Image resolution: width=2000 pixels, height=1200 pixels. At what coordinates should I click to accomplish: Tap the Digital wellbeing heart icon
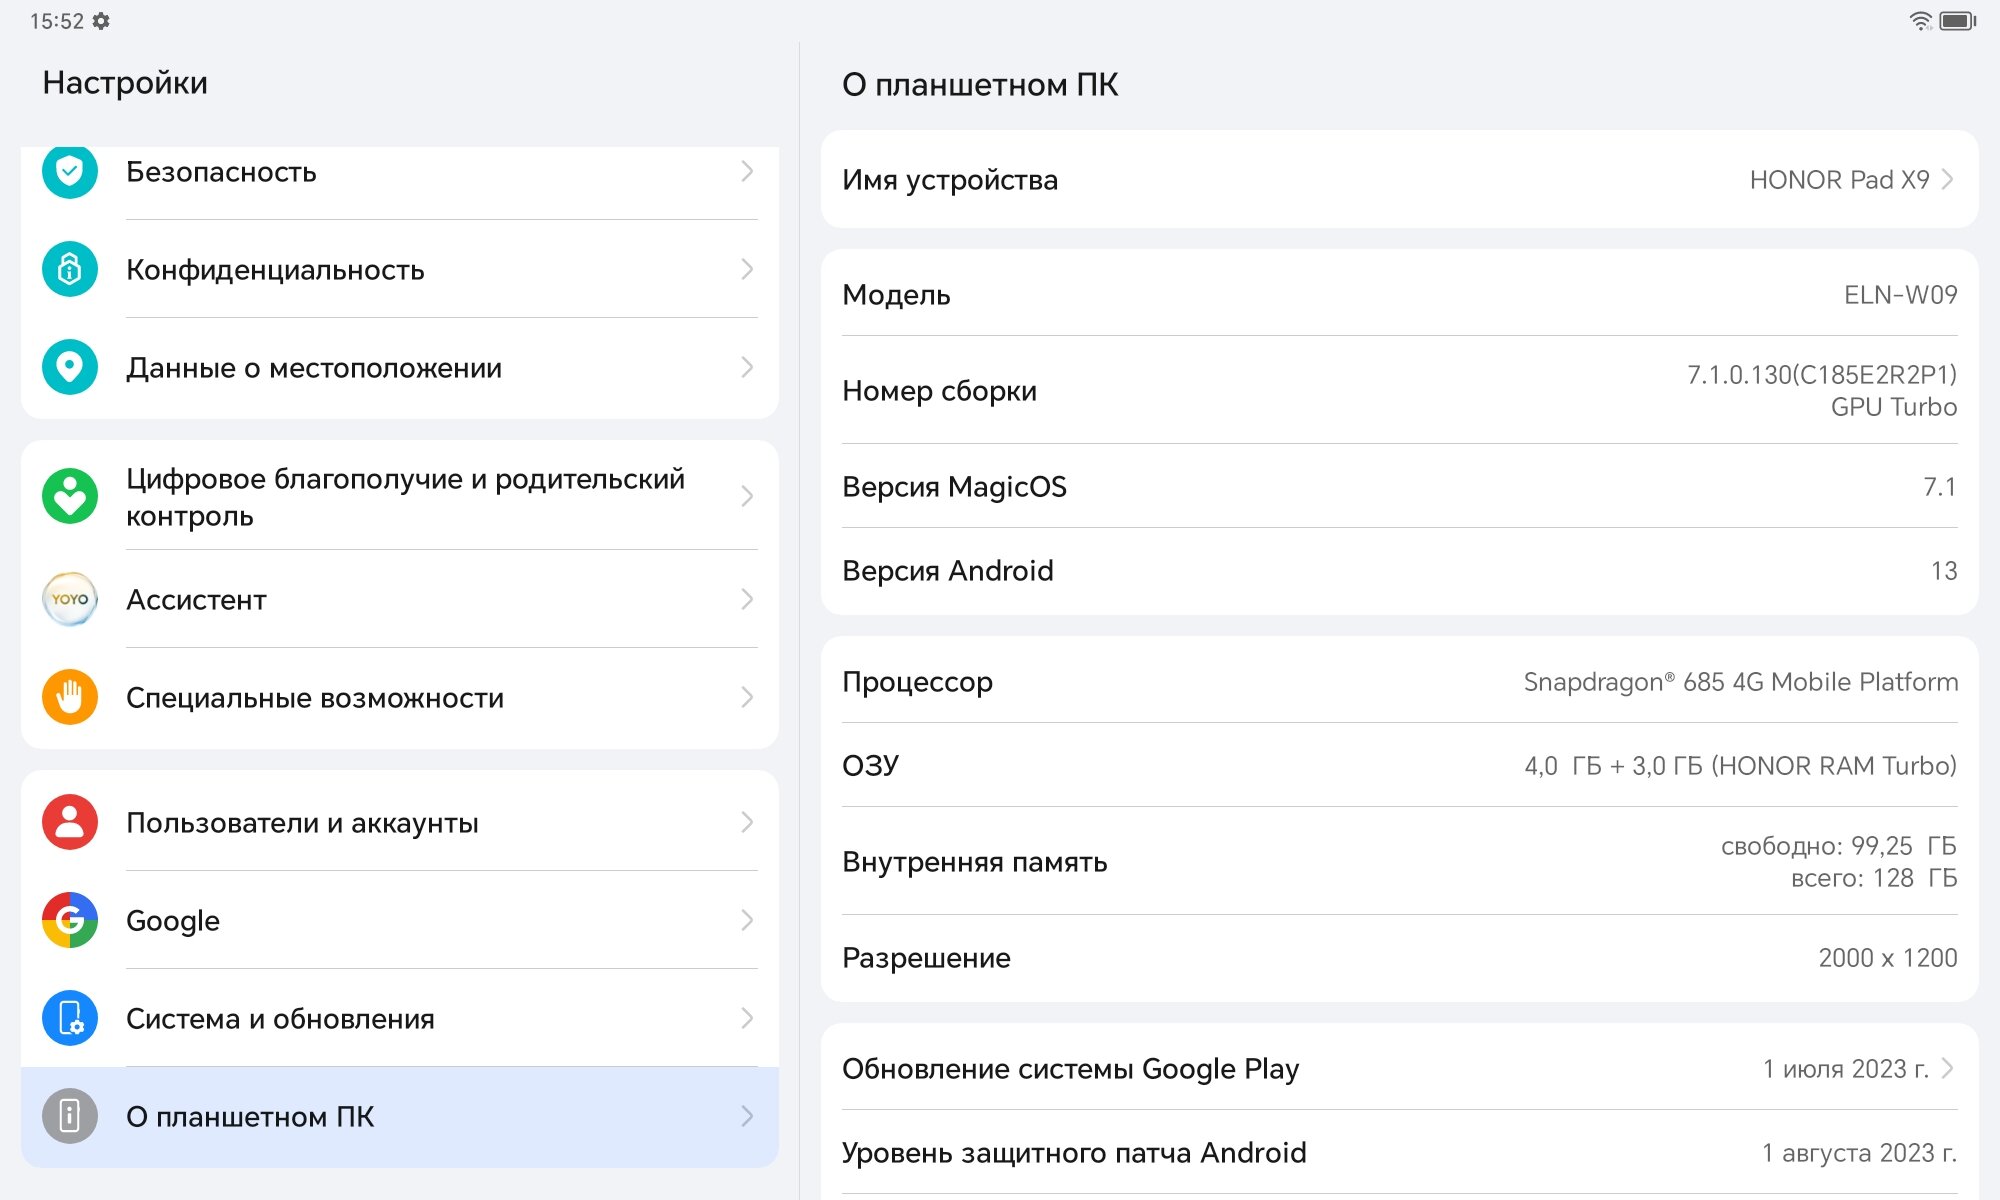tap(70, 496)
